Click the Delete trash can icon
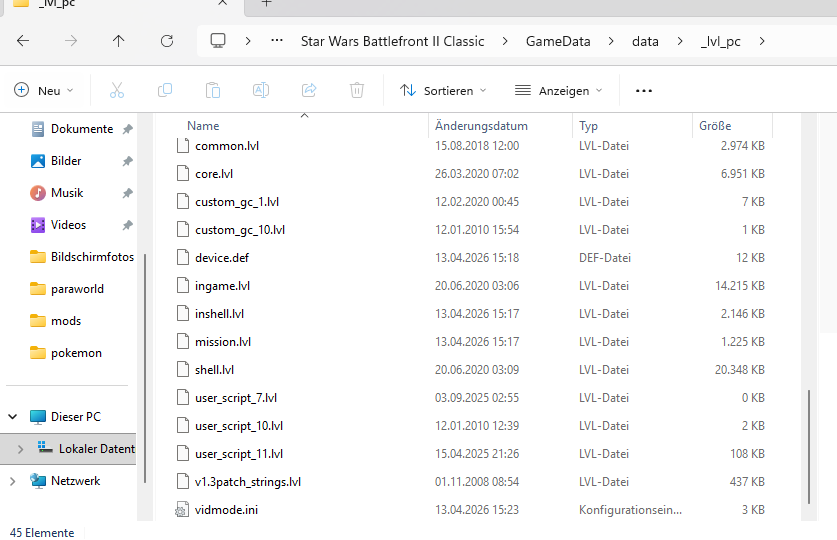Image resolution: width=837 pixels, height=540 pixels. (357, 90)
